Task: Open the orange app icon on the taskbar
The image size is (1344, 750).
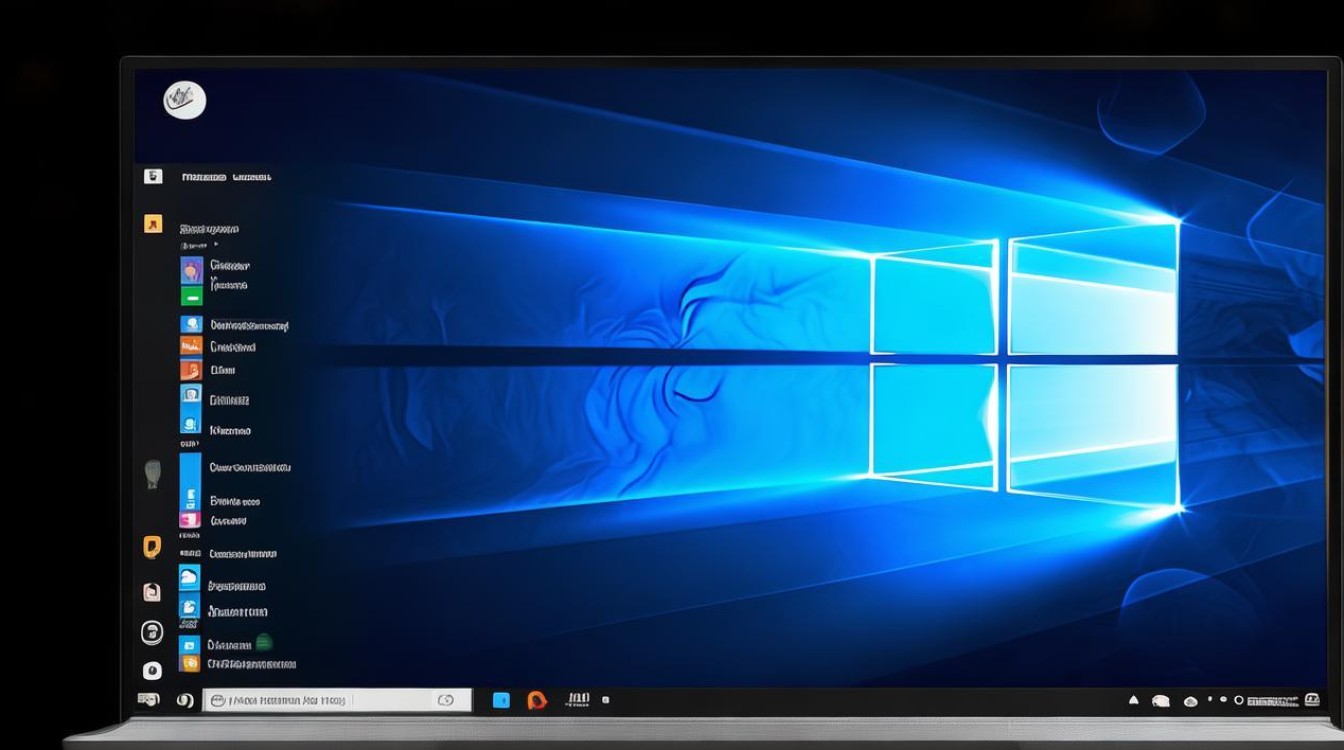Action: pyautogui.click(x=538, y=700)
